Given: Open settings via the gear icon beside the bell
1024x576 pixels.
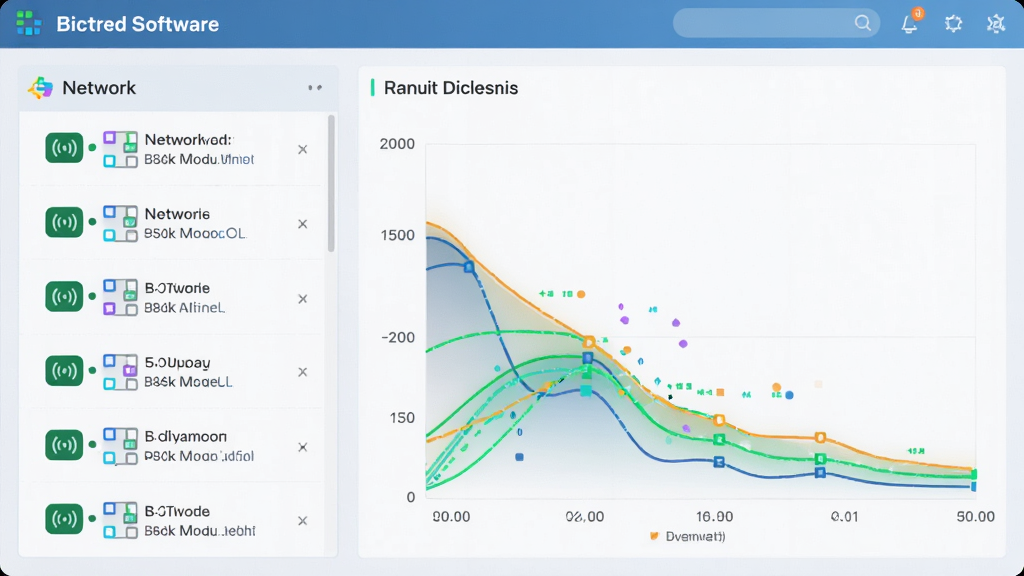Looking at the screenshot, I should pos(953,24).
